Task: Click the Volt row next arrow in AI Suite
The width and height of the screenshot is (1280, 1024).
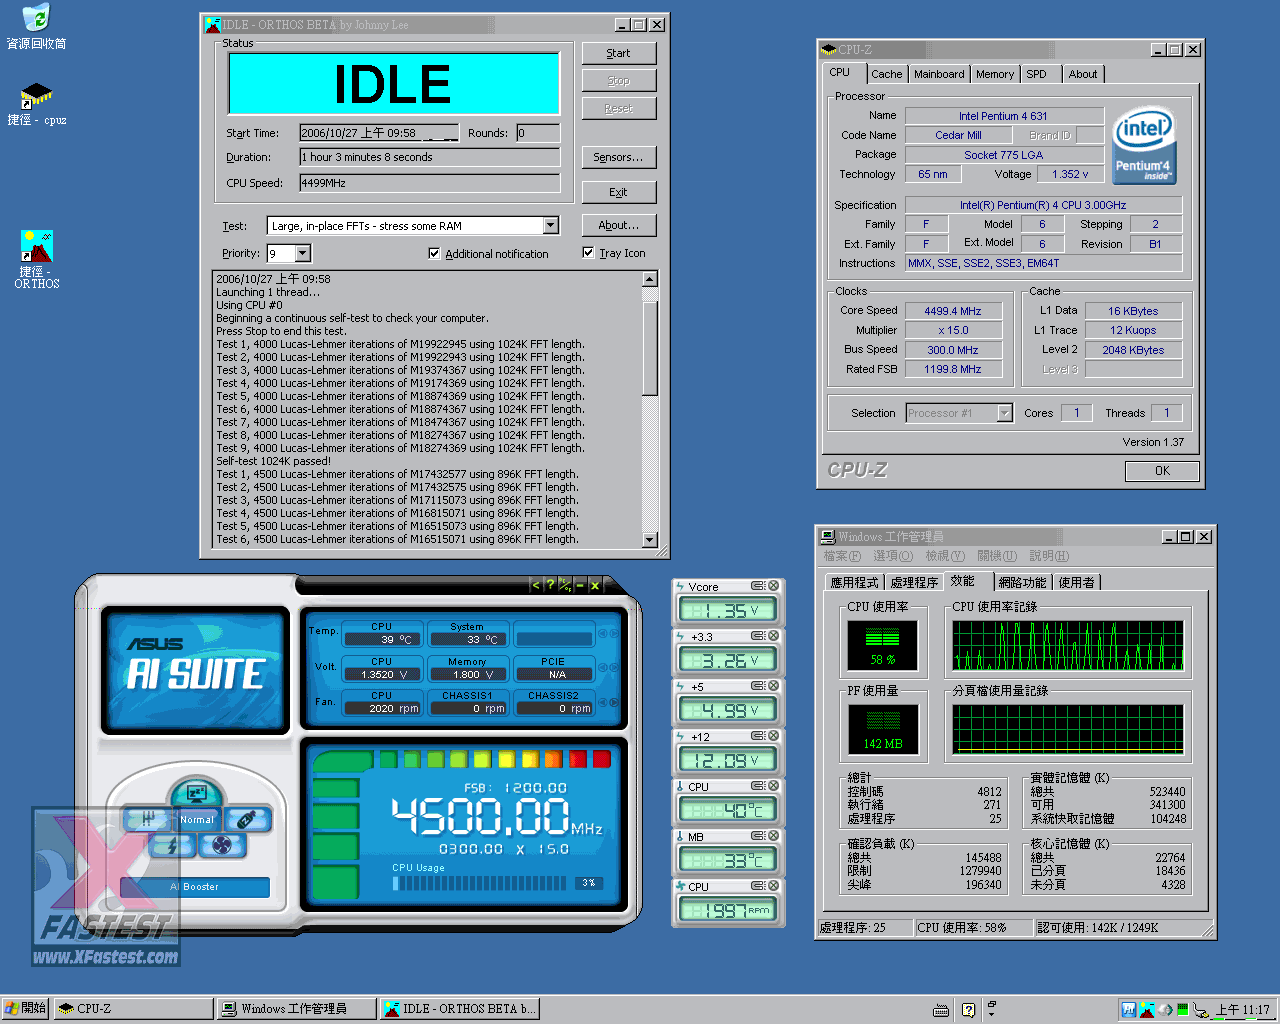Action: 614,668
